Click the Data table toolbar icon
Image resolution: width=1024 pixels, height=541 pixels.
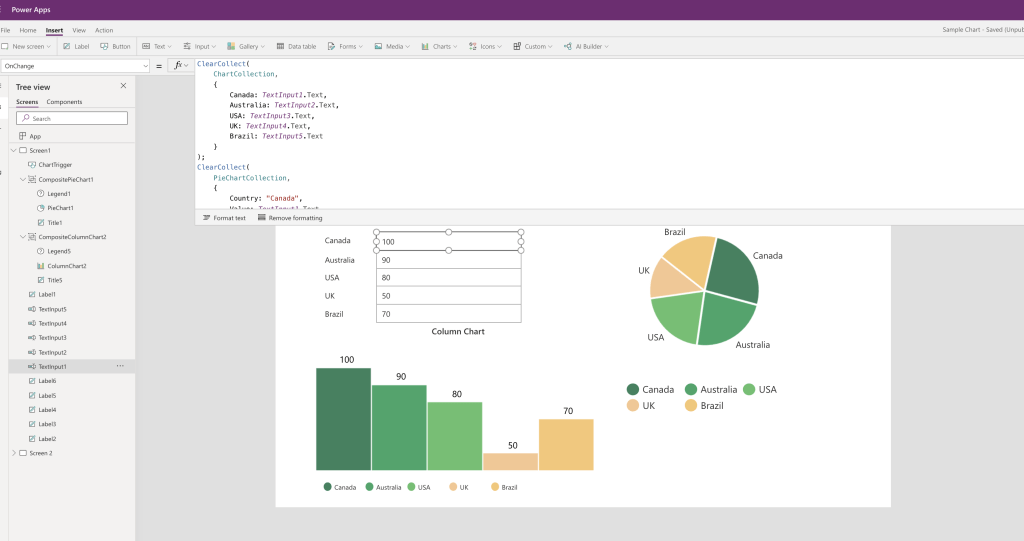(x=295, y=46)
